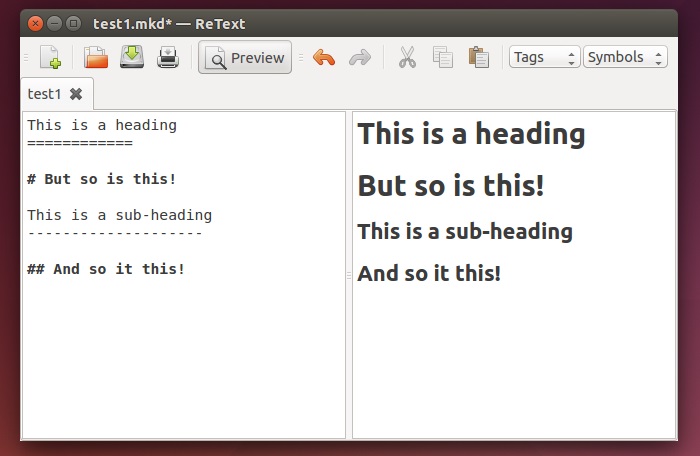Click the splitter handle between editor and preview
The image size is (700, 456).
[x=349, y=276]
